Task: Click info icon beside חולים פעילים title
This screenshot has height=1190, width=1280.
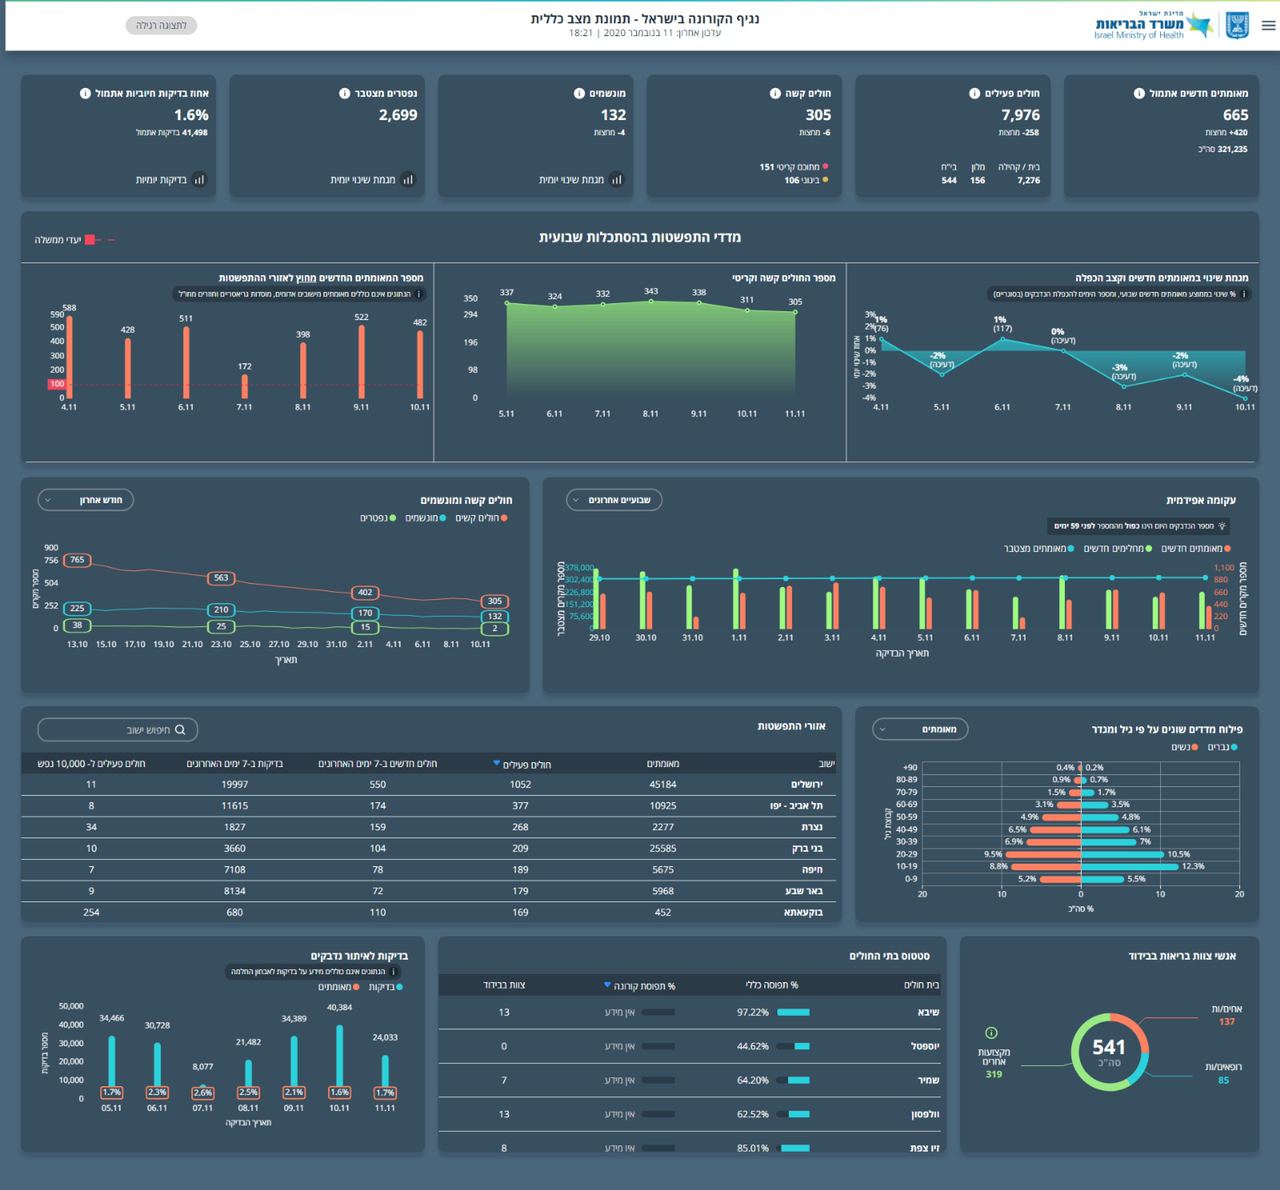Action: point(974,94)
